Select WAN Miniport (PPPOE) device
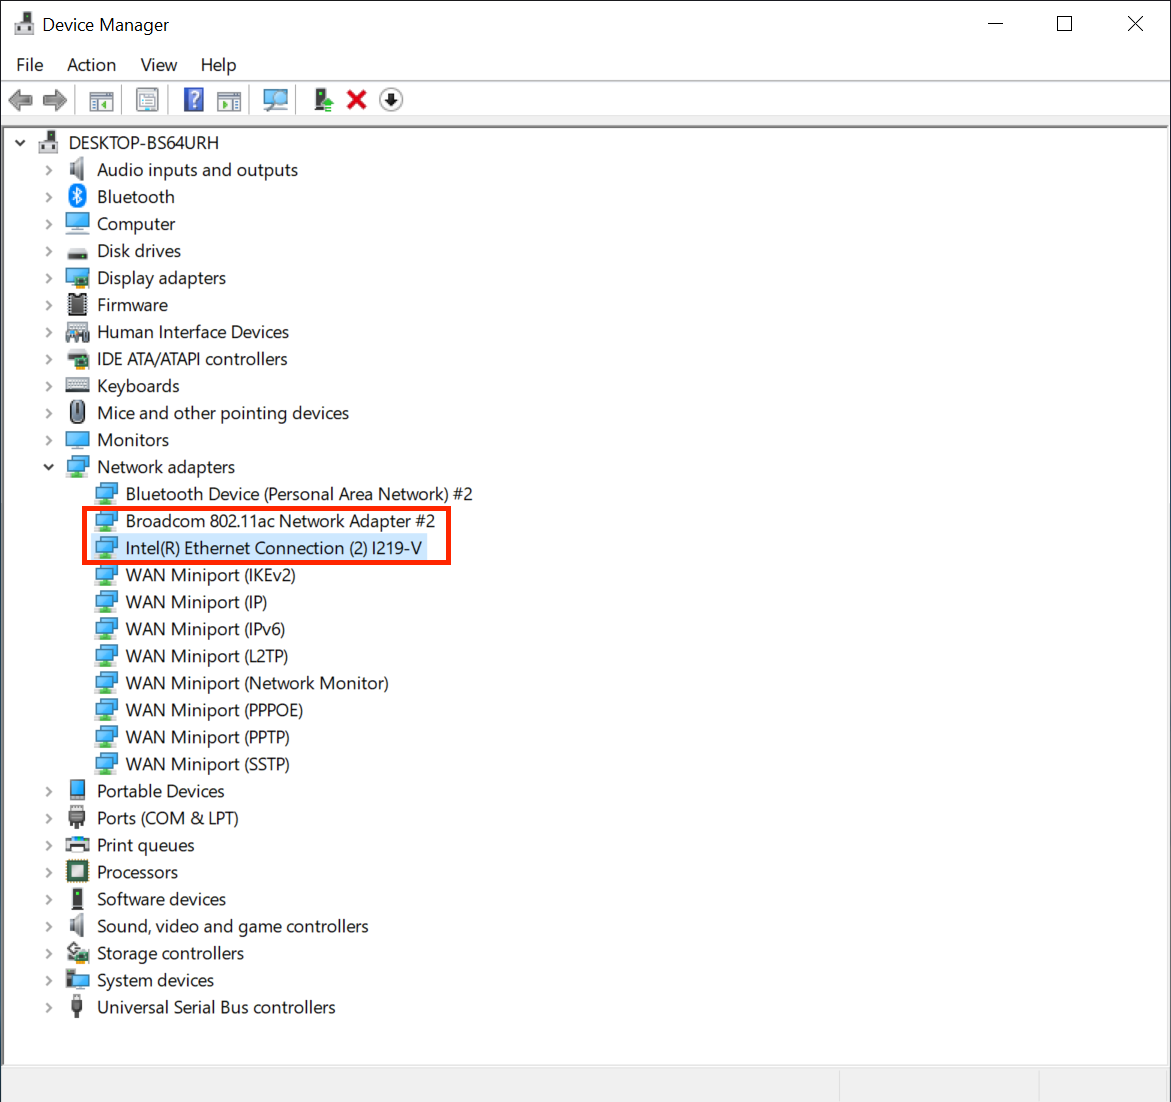The height and width of the screenshot is (1102, 1171). point(214,710)
